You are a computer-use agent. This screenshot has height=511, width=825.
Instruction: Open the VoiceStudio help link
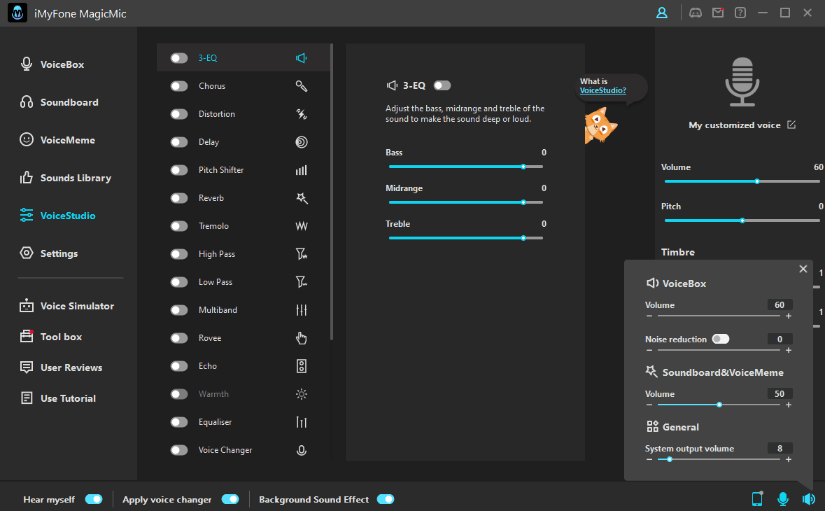(603, 91)
